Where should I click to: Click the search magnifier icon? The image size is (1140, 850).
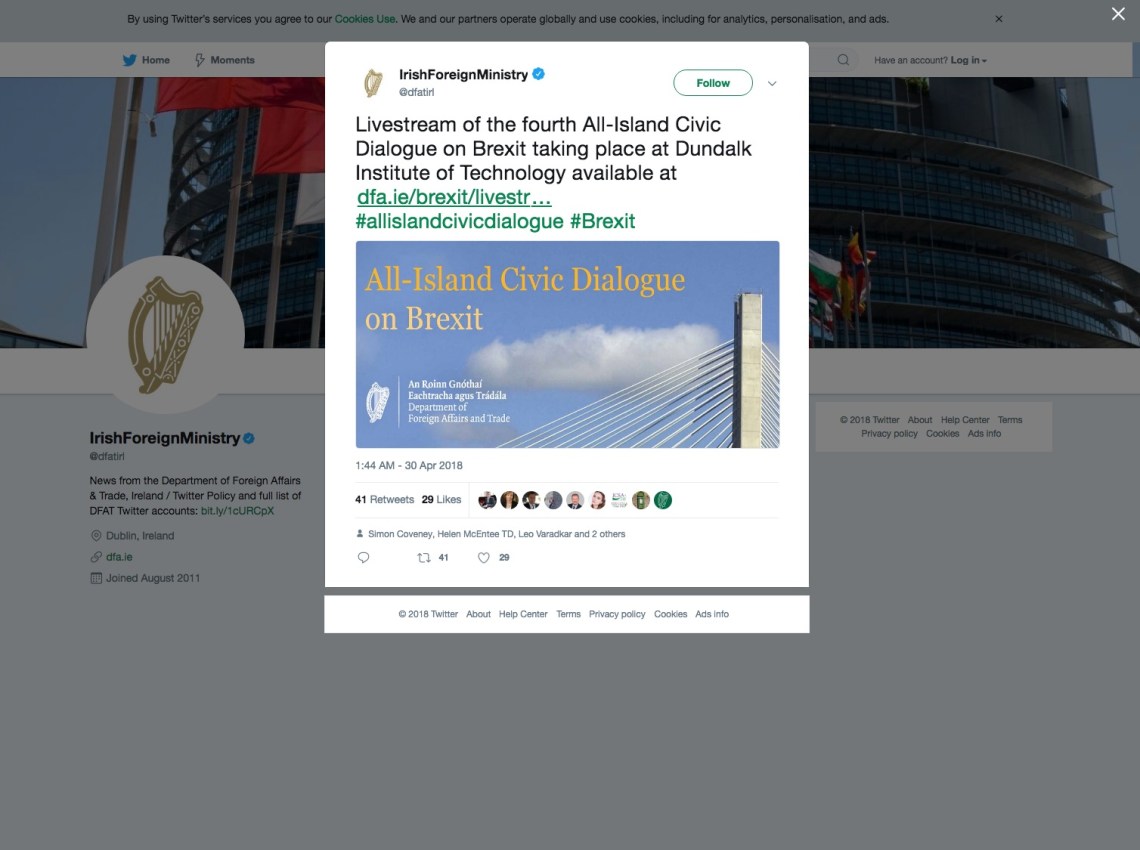pos(843,60)
